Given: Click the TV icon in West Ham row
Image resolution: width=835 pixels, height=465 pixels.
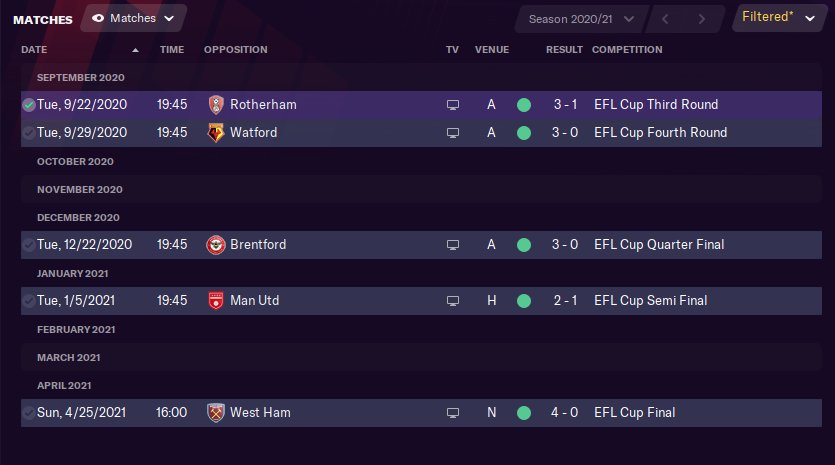Looking at the screenshot, I should (453, 413).
